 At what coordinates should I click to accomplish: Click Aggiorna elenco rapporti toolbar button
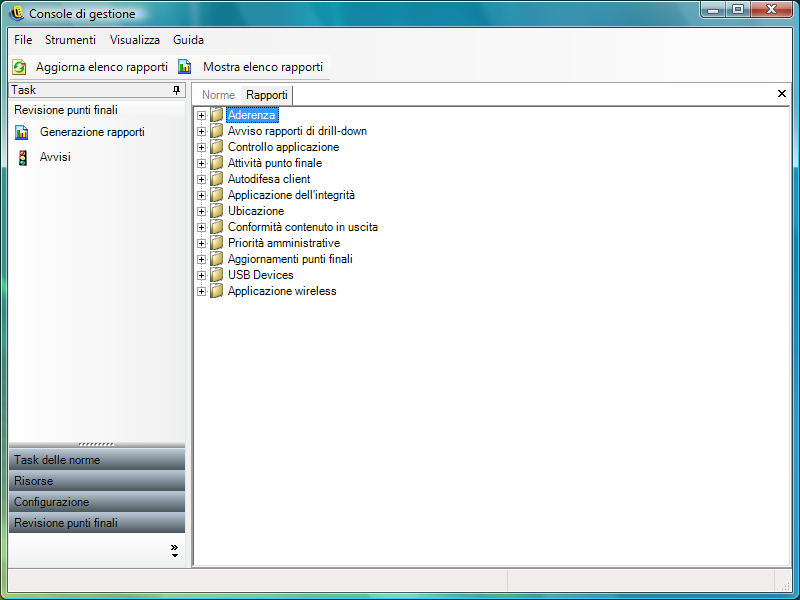[92, 67]
